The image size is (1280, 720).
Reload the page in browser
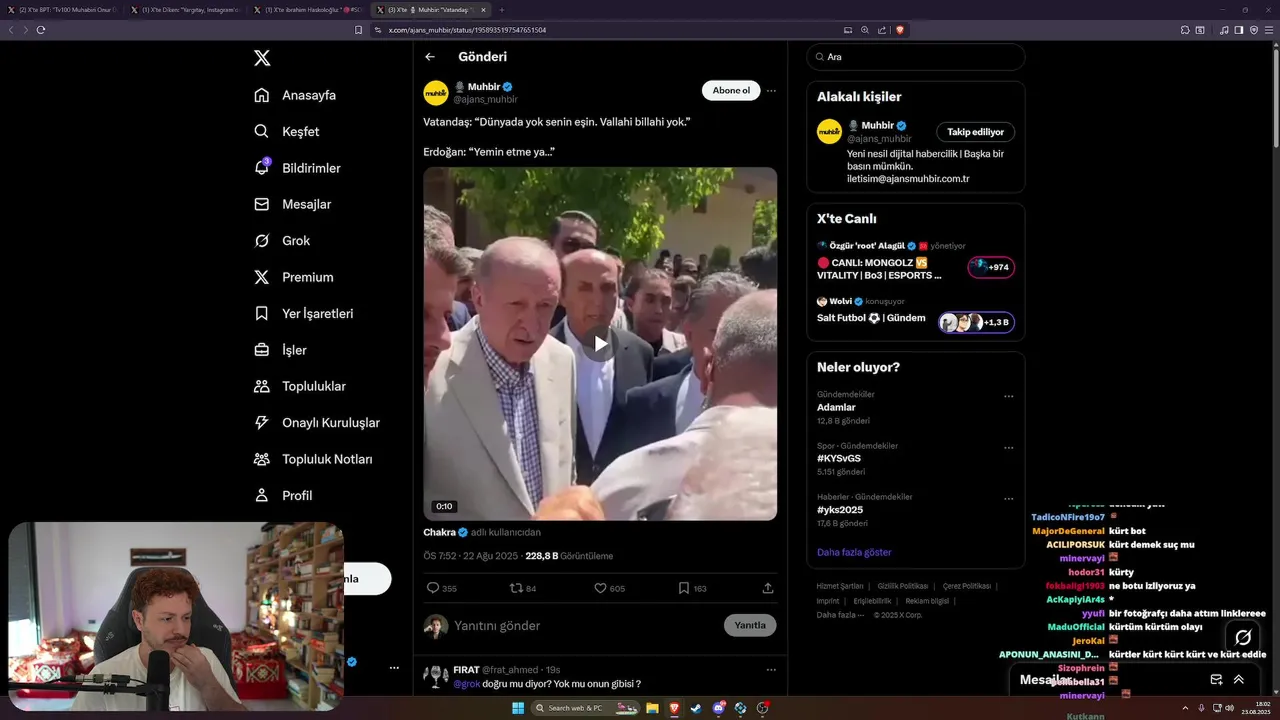coord(41,30)
